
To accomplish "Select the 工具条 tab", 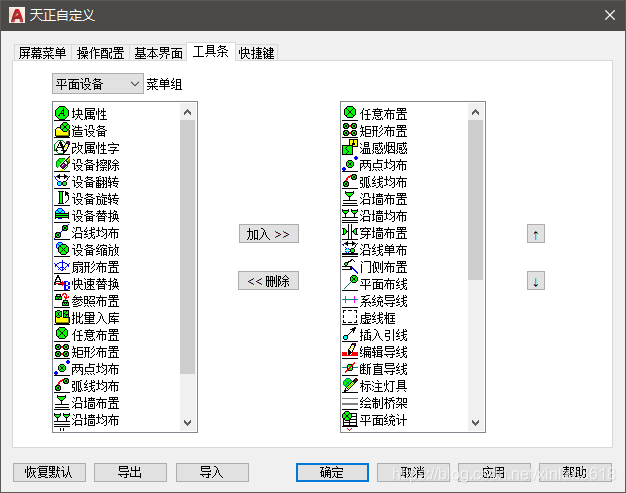I will (211, 51).
